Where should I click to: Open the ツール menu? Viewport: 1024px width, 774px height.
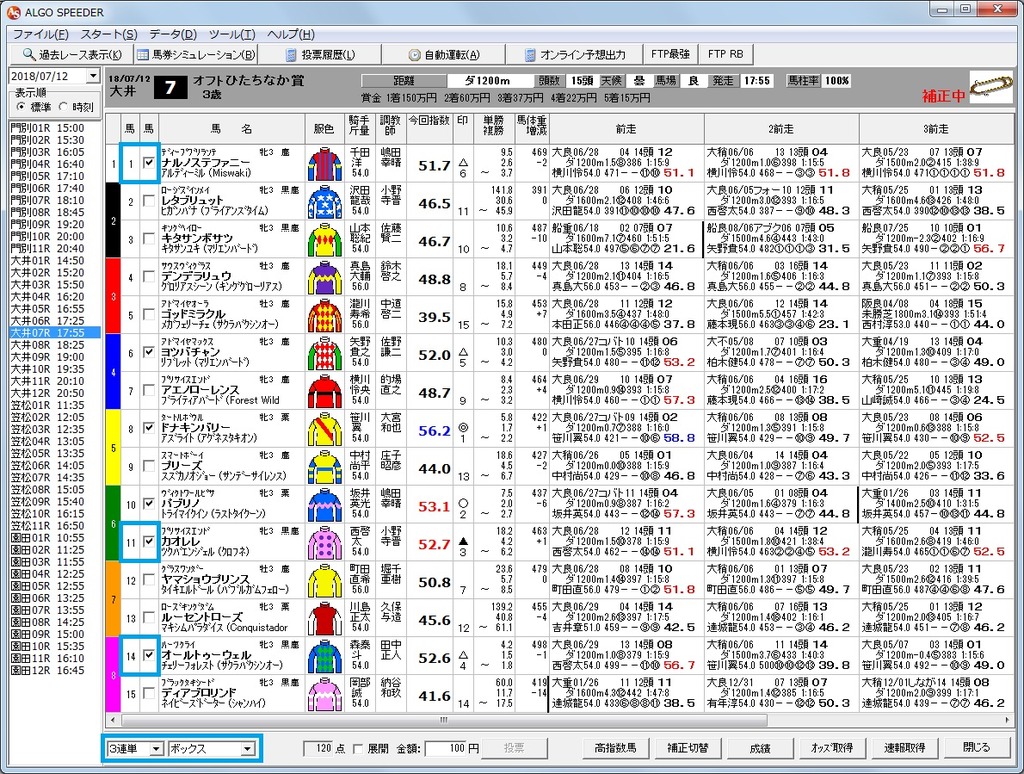[x=232, y=34]
